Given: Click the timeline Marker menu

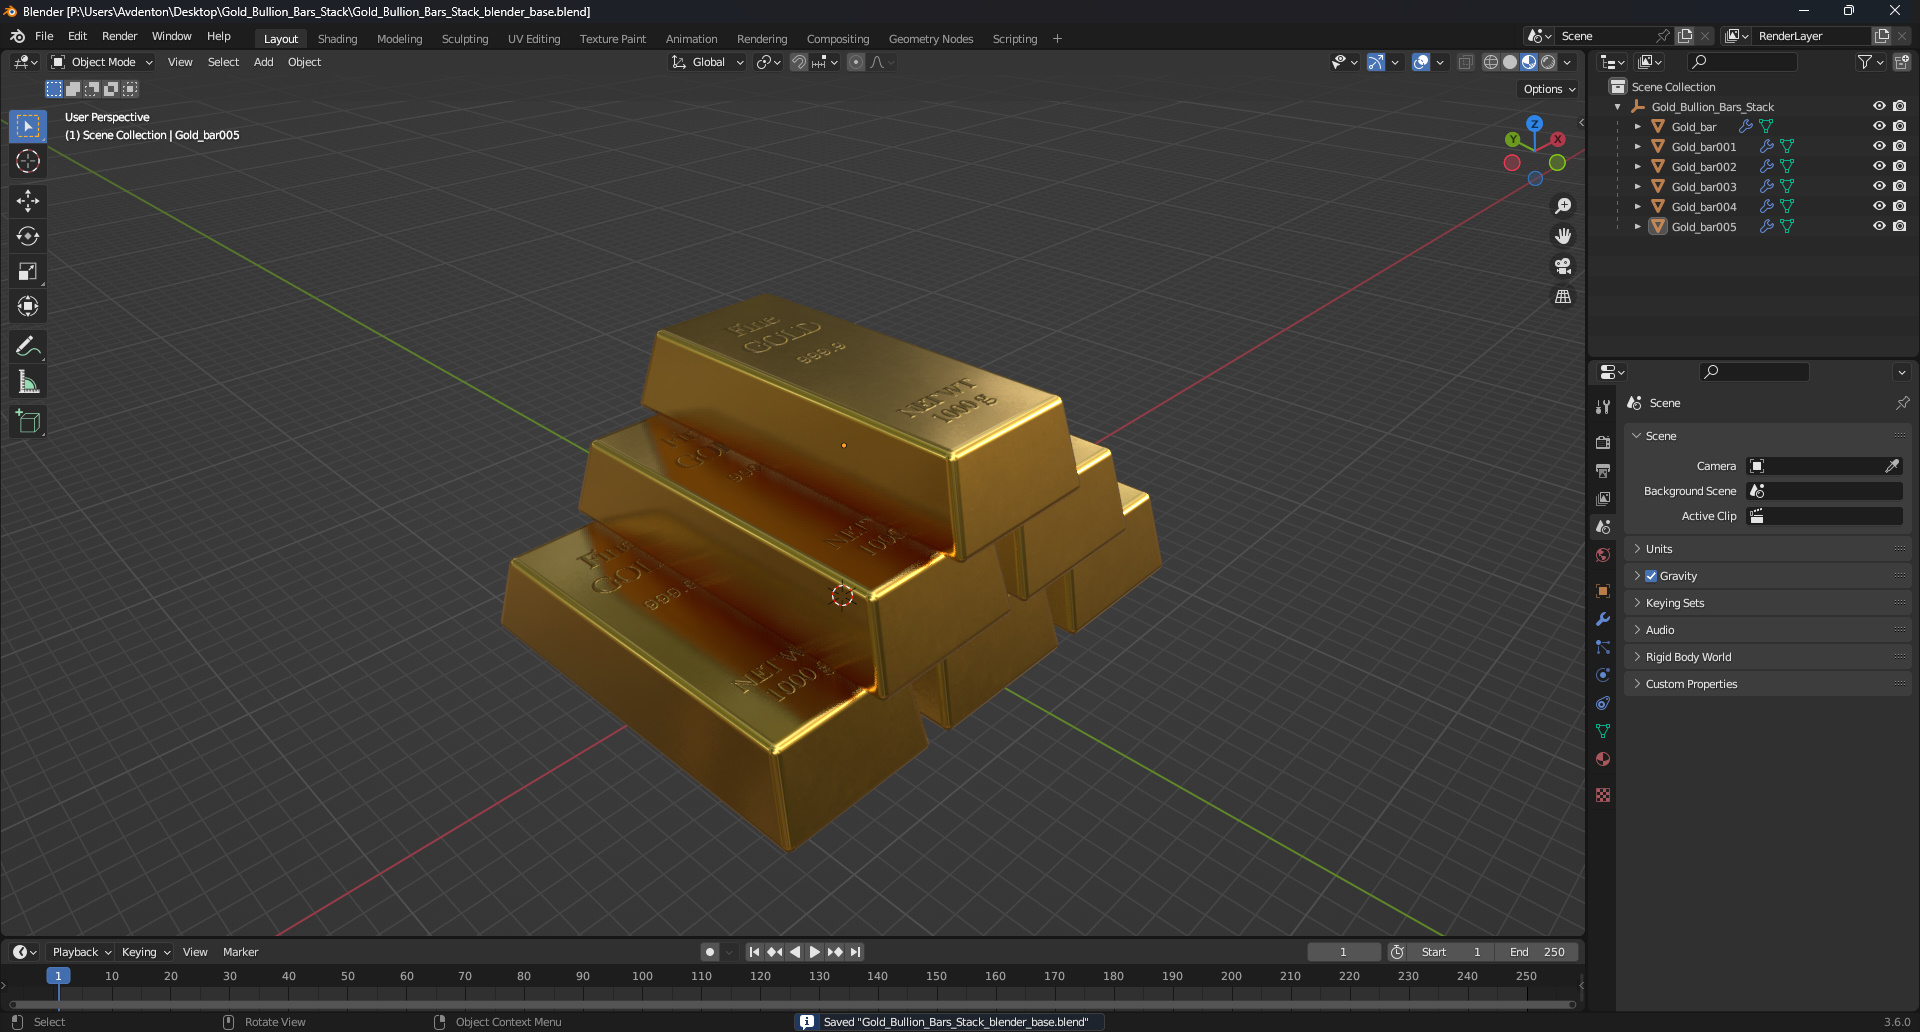Looking at the screenshot, I should pos(240,952).
